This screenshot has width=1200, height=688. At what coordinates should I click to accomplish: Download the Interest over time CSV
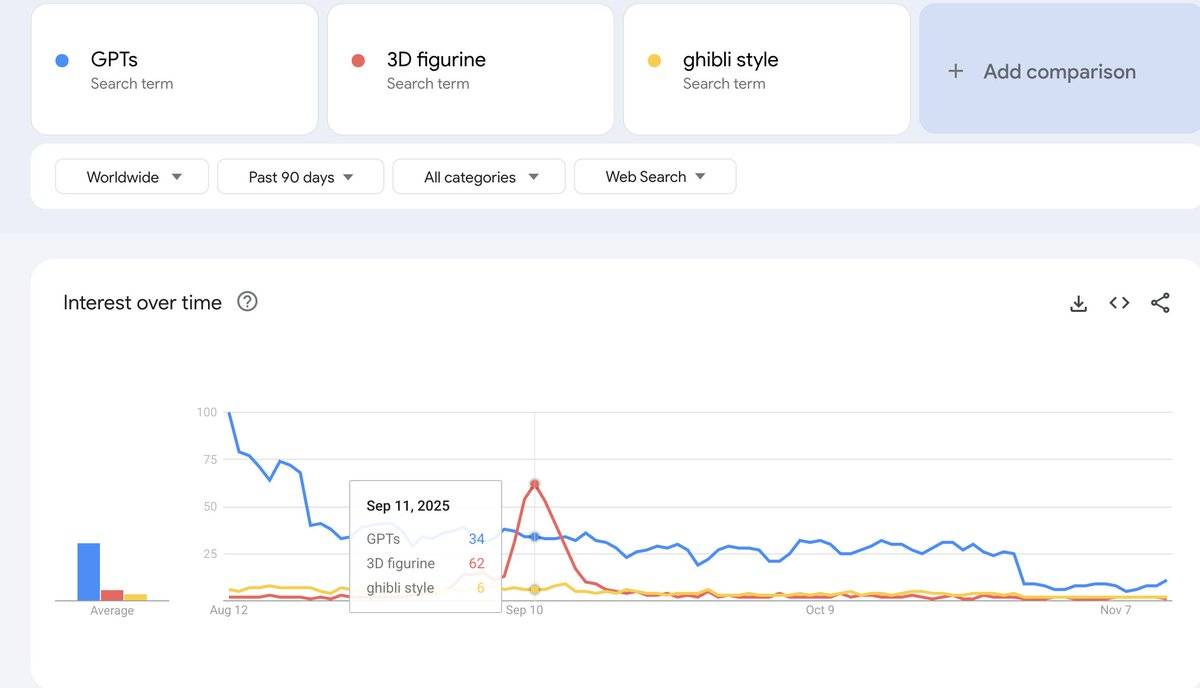pyautogui.click(x=1078, y=303)
